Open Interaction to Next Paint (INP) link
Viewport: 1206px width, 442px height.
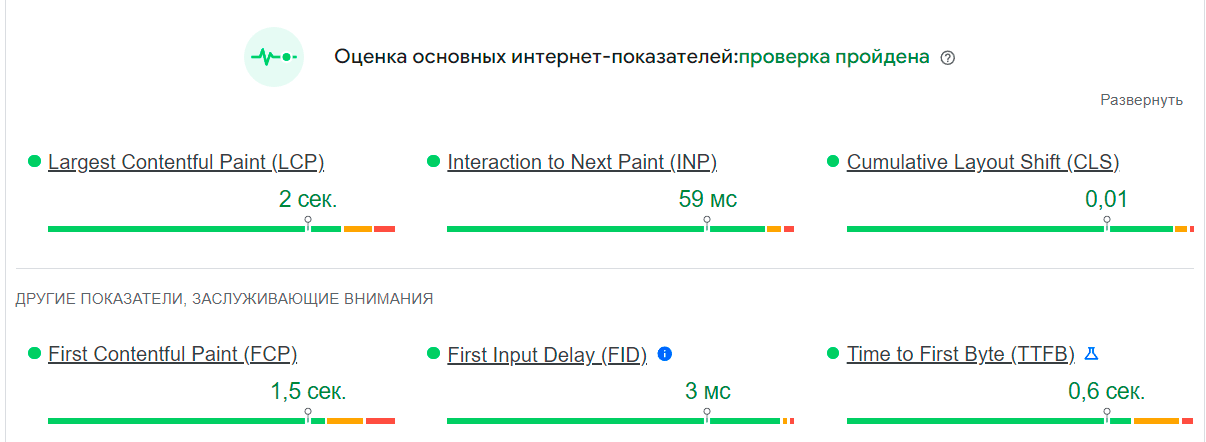582,162
